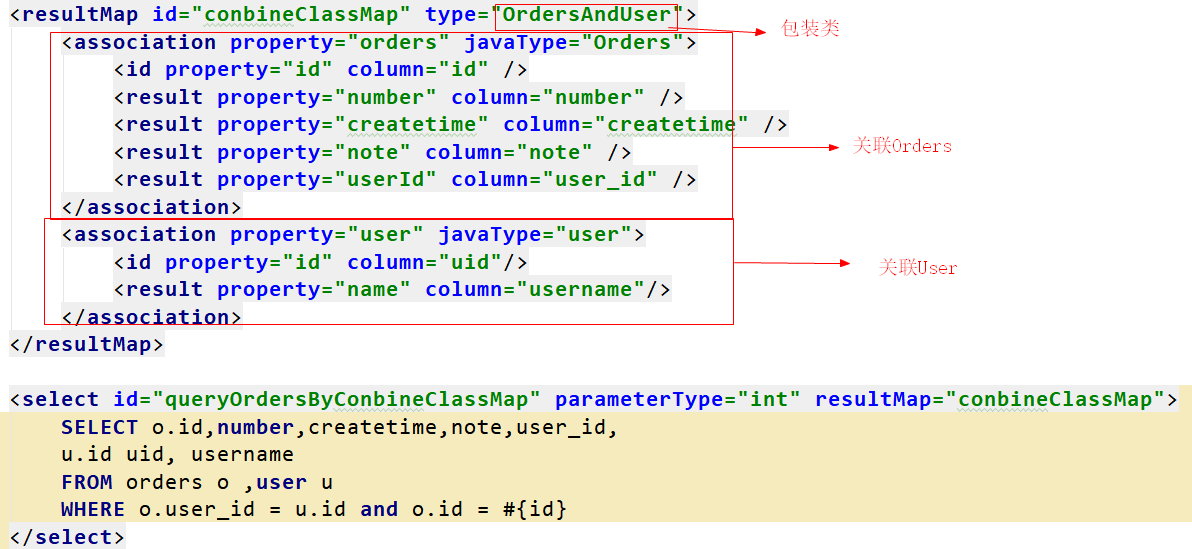The height and width of the screenshot is (549, 1192).
Task: Click the red 包装类 annotation label
Action: pos(810,29)
